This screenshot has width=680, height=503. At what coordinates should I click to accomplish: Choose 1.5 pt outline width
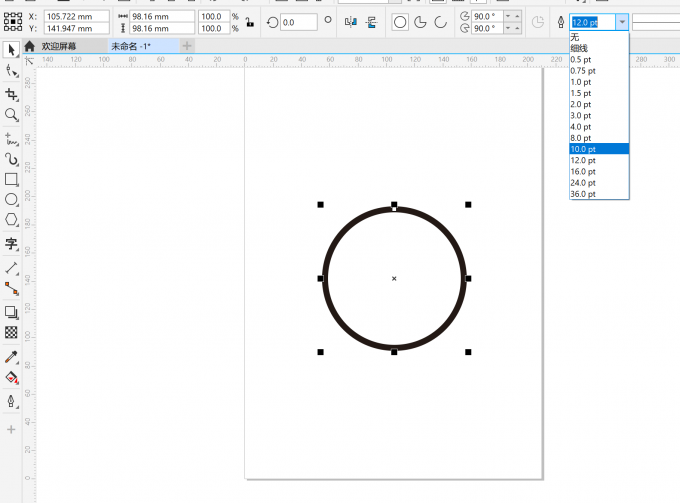click(599, 93)
